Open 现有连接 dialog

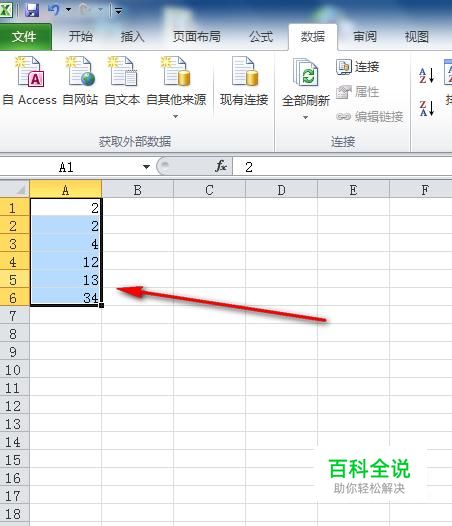point(244,81)
